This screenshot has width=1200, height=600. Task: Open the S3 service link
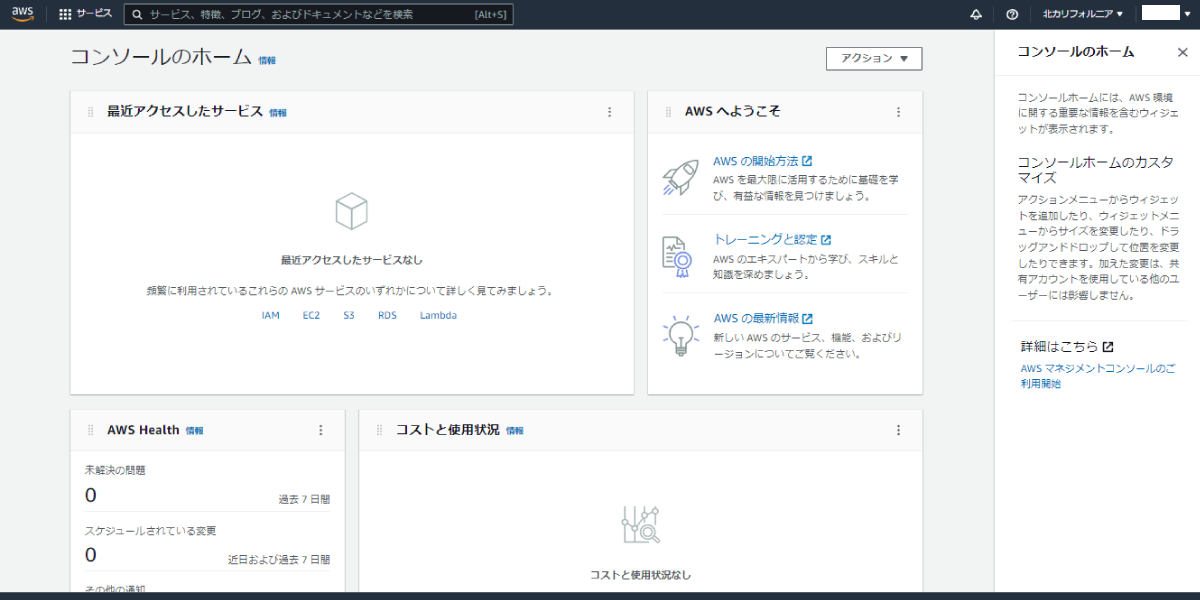pos(349,315)
